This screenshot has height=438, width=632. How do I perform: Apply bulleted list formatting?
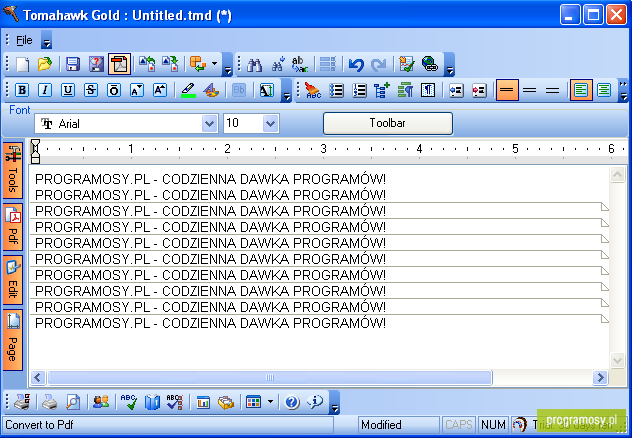click(336, 90)
